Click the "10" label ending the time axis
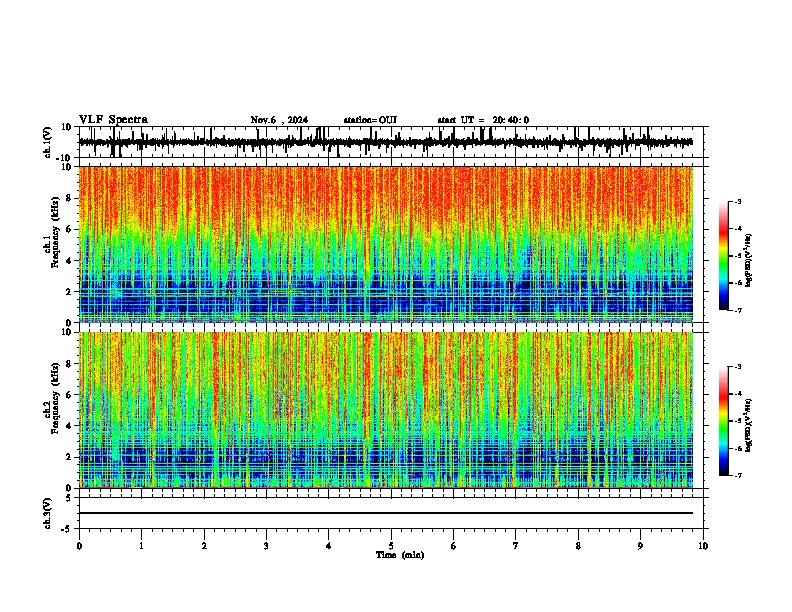This screenshot has width=792, height=612. tap(703, 546)
